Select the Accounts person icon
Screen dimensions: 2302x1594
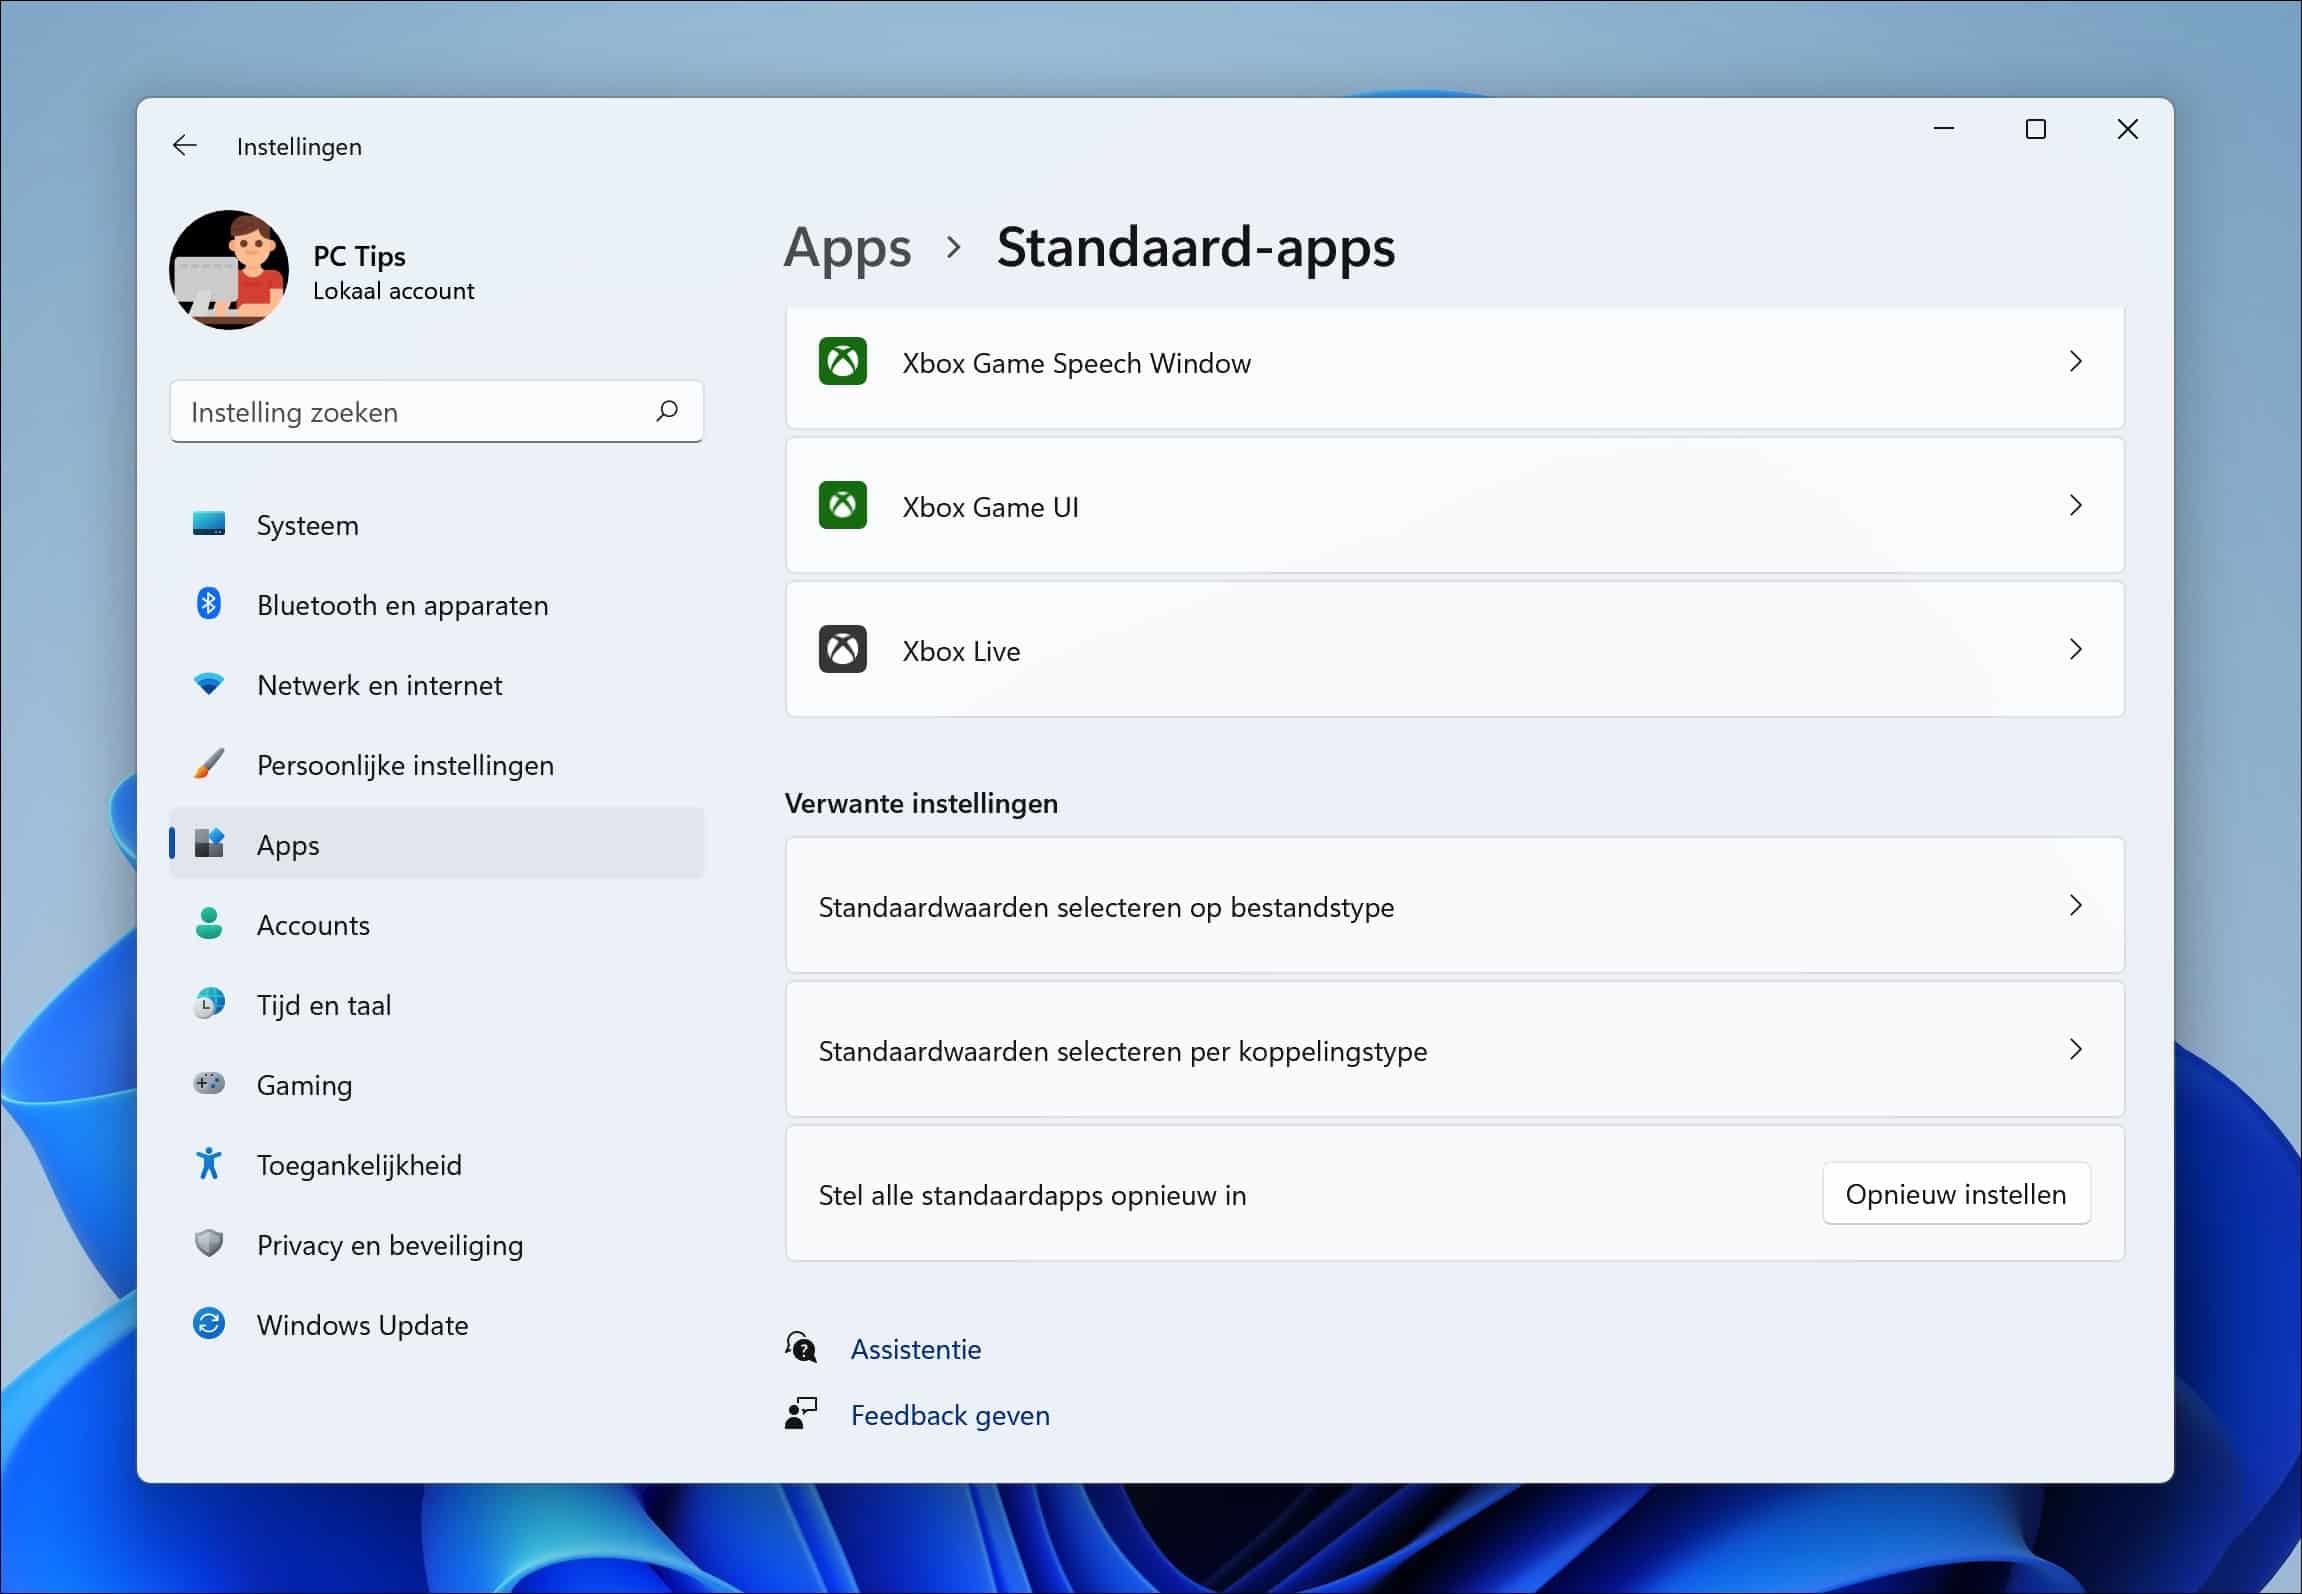pyautogui.click(x=210, y=924)
